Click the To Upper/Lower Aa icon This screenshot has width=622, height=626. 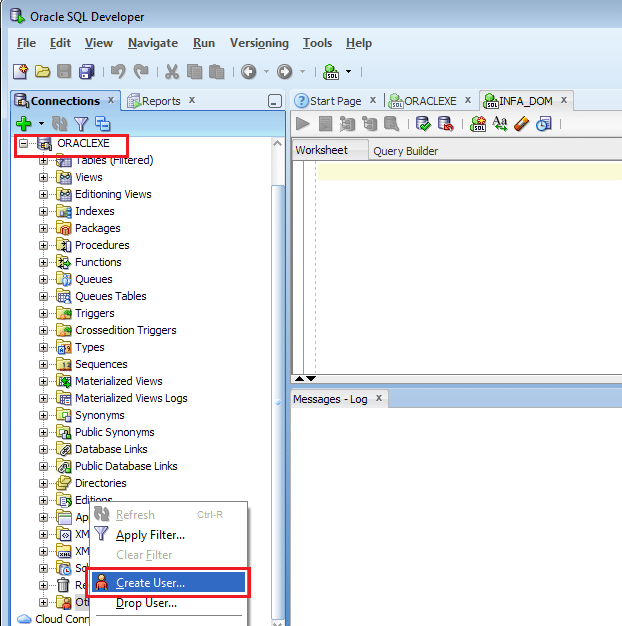pos(500,124)
